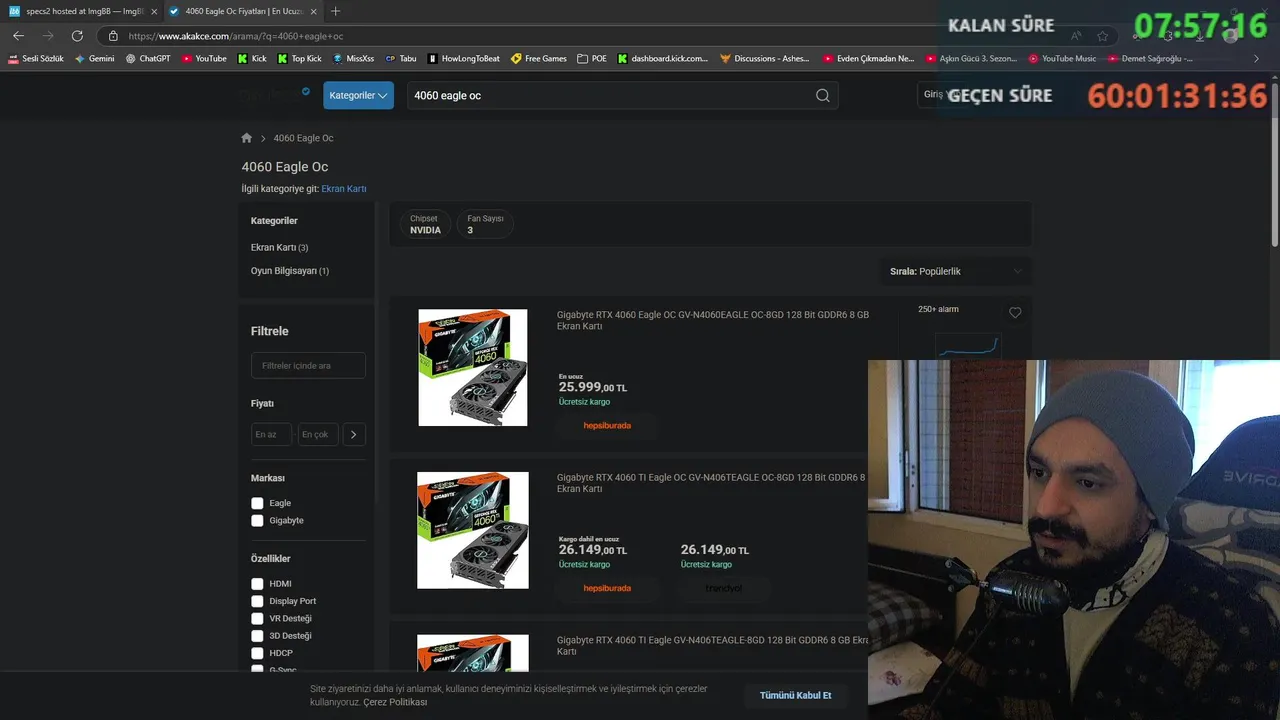Accept all cookies with Tümünü Kabul Et
This screenshot has width=1280, height=720.
[795, 695]
